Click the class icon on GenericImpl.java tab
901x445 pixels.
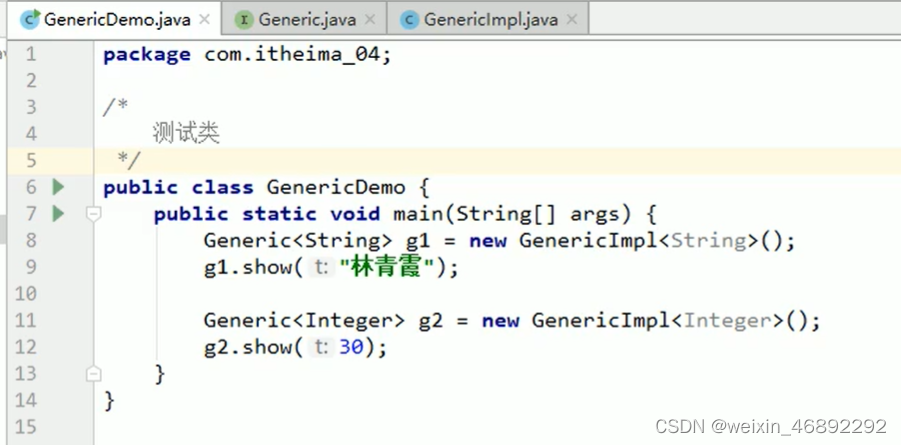point(409,20)
